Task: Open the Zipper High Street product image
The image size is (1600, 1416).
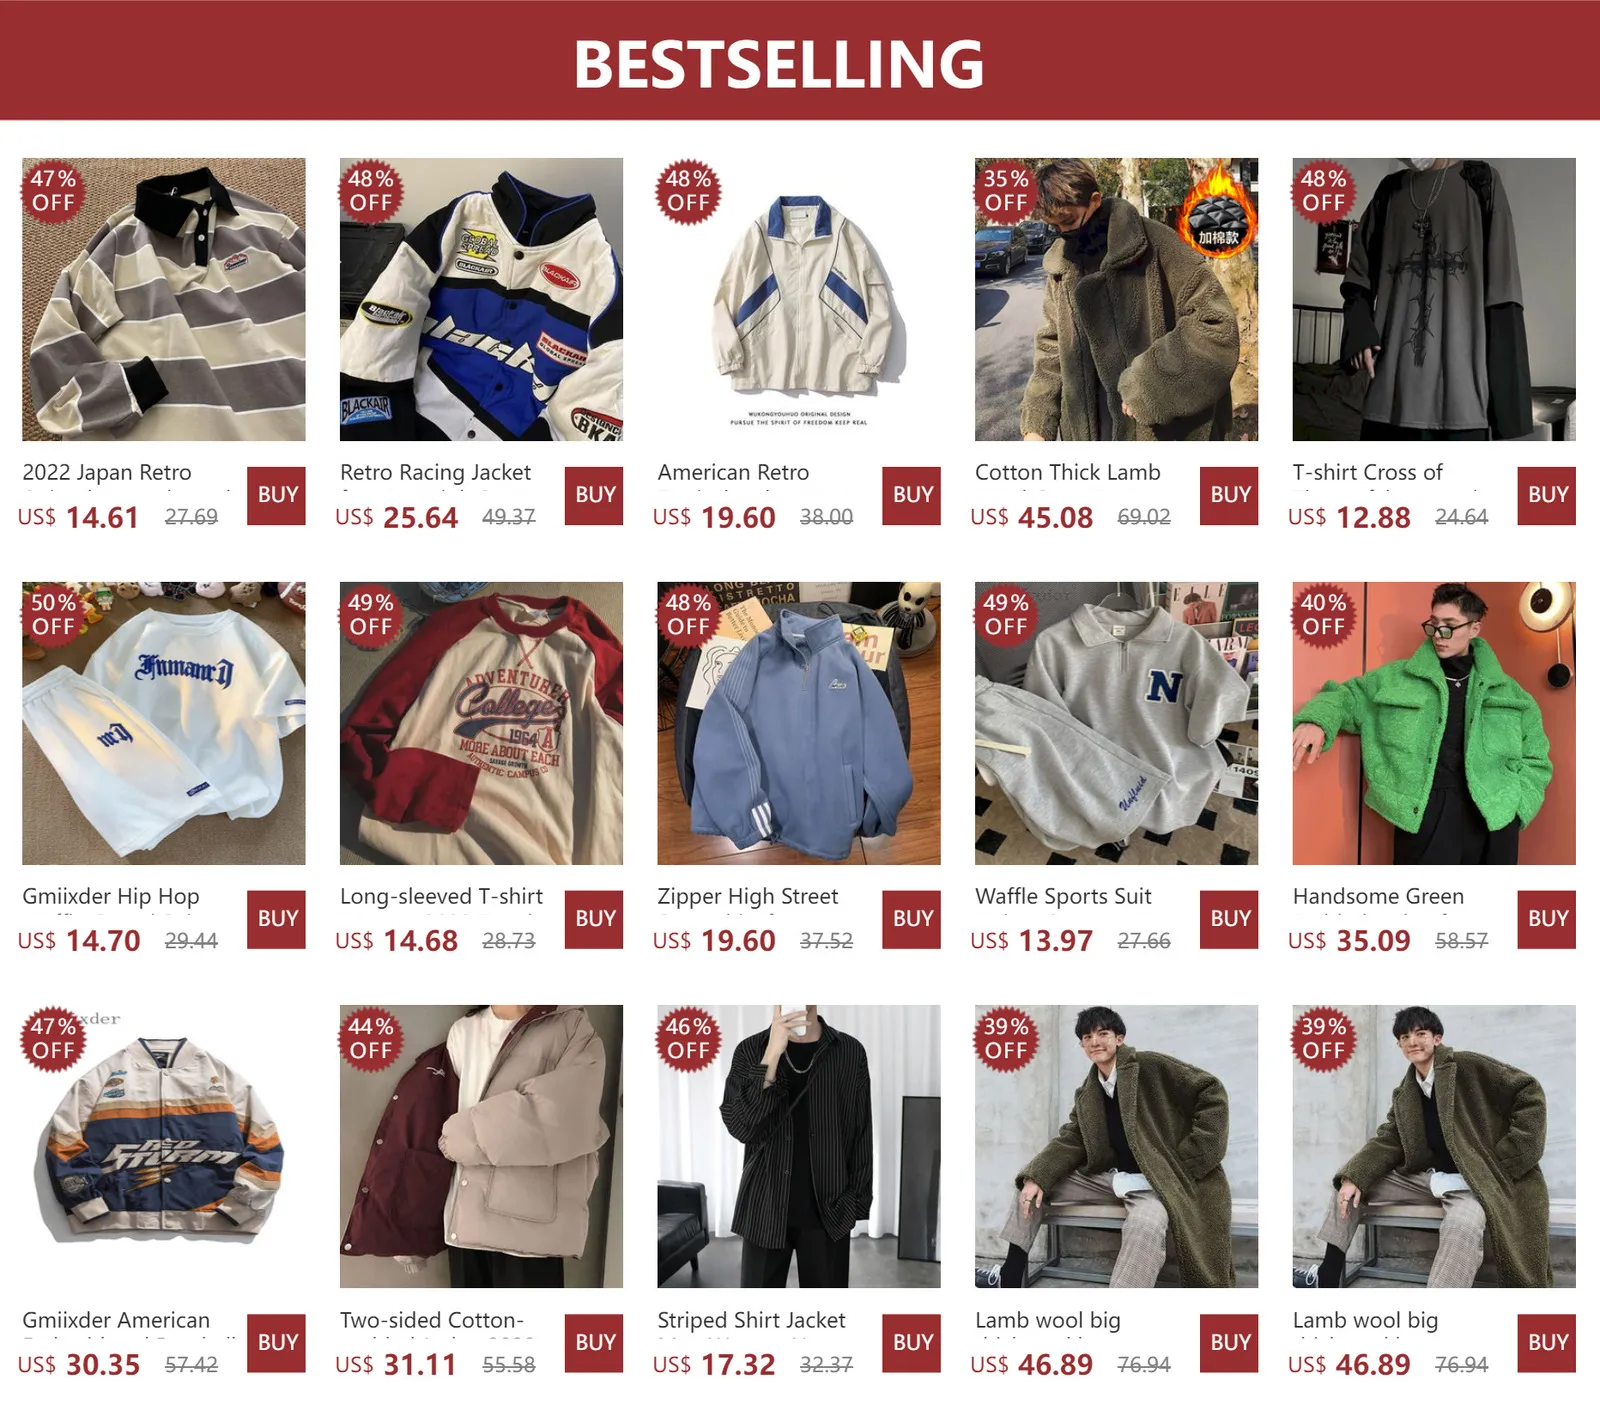Action: point(799,723)
